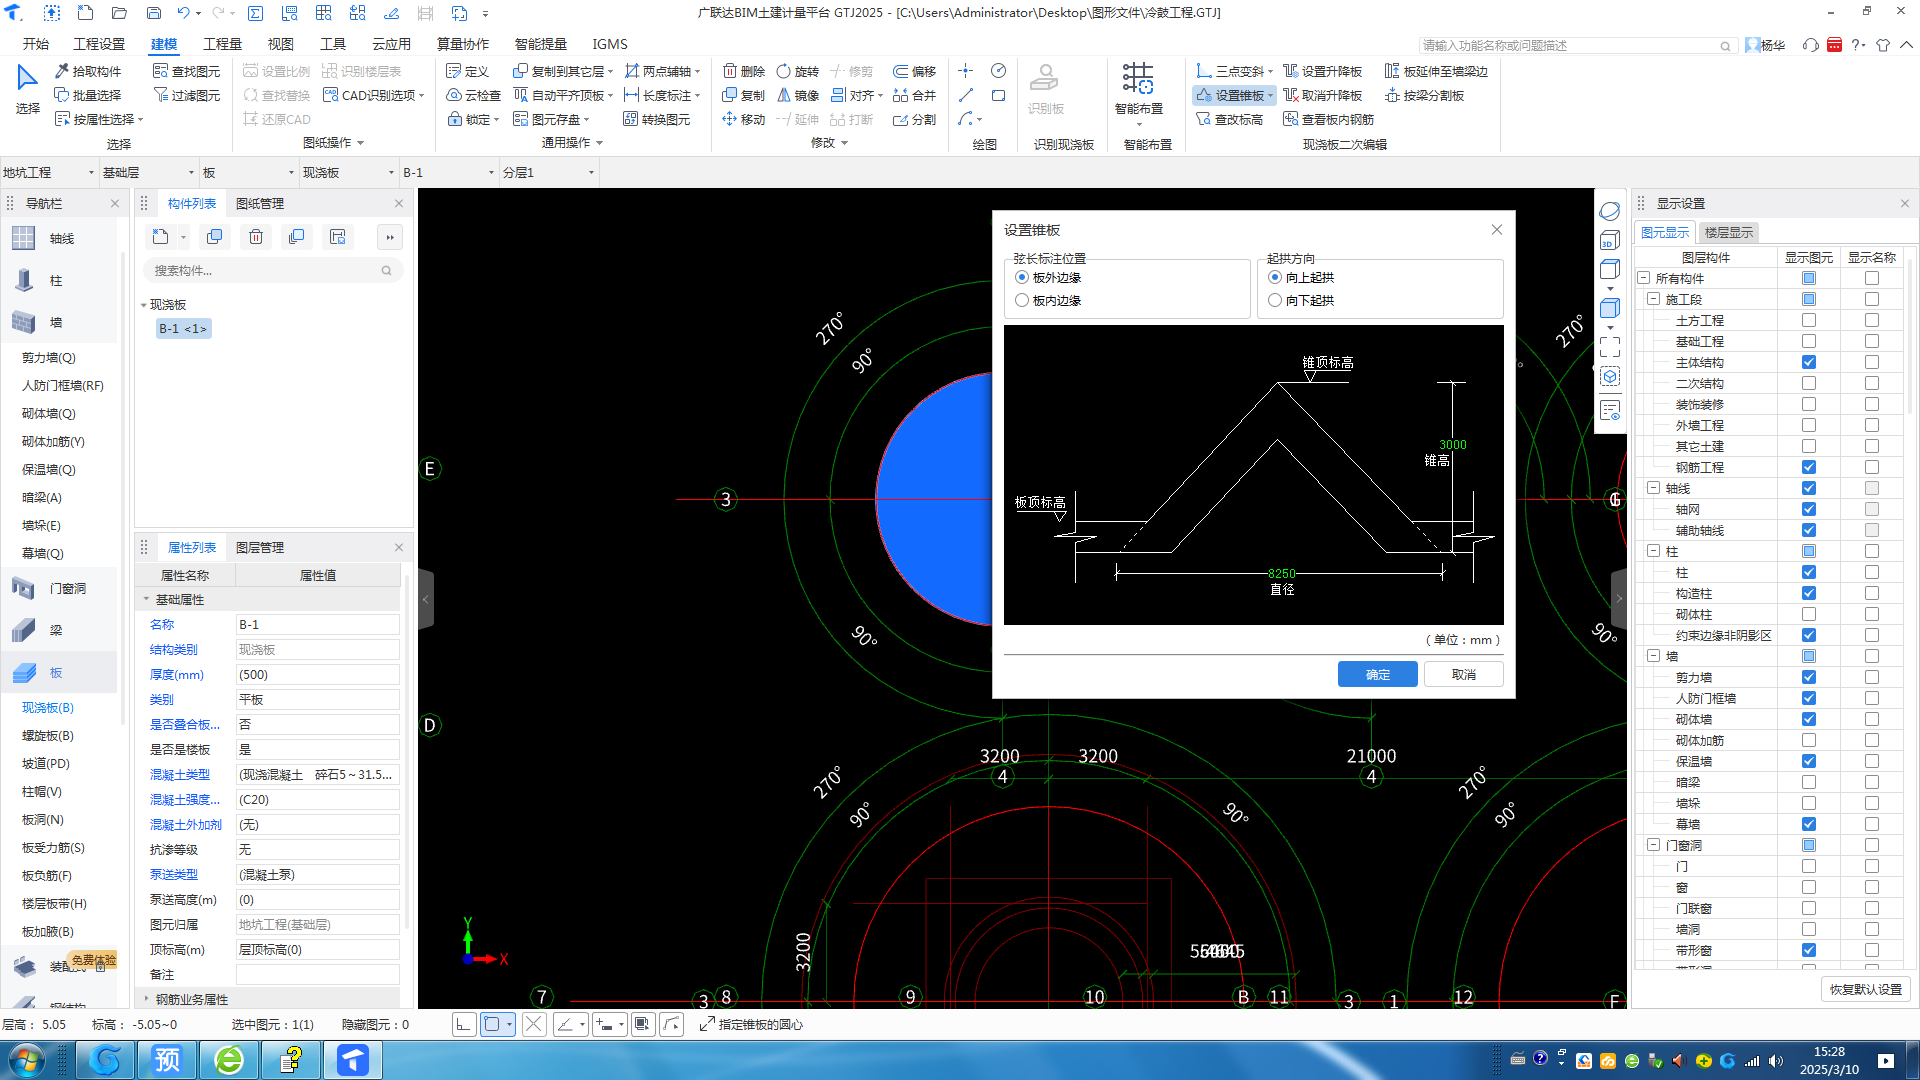Viewport: 1920px width, 1080px height.
Task: Toggle 钢筋工程 display checkbox
Action: click(x=1808, y=467)
